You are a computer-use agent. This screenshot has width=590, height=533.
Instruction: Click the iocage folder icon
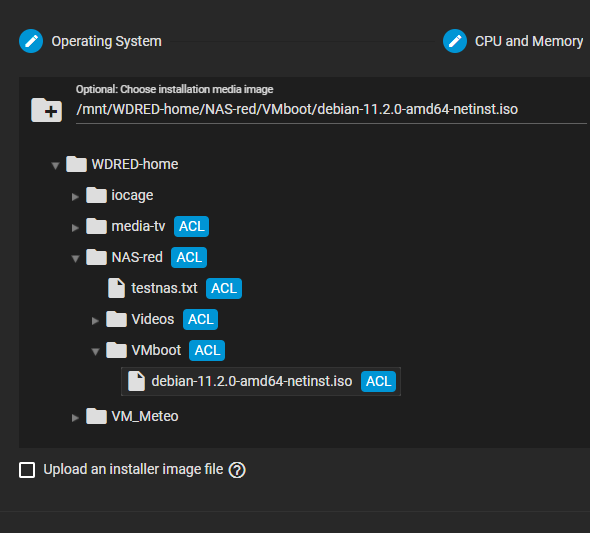coord(96,195)
